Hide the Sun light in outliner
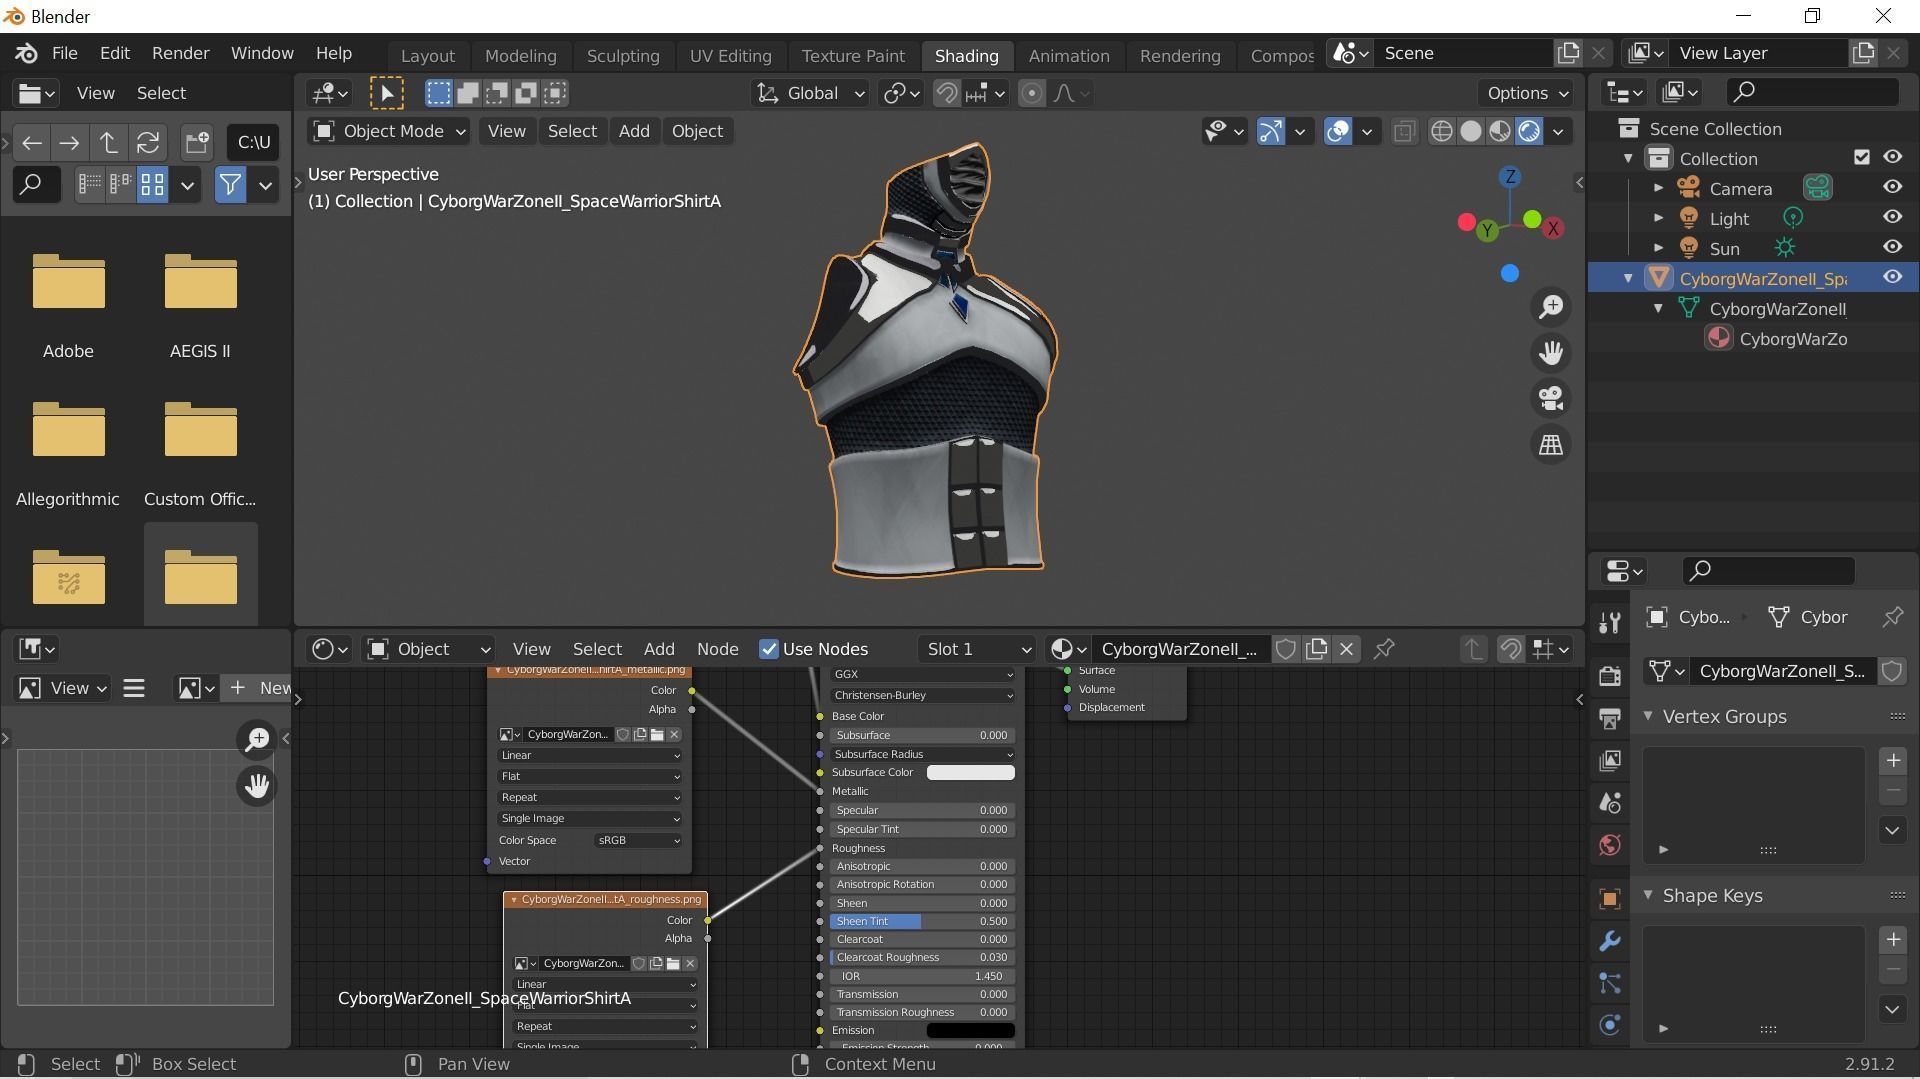 point(1892,247)
